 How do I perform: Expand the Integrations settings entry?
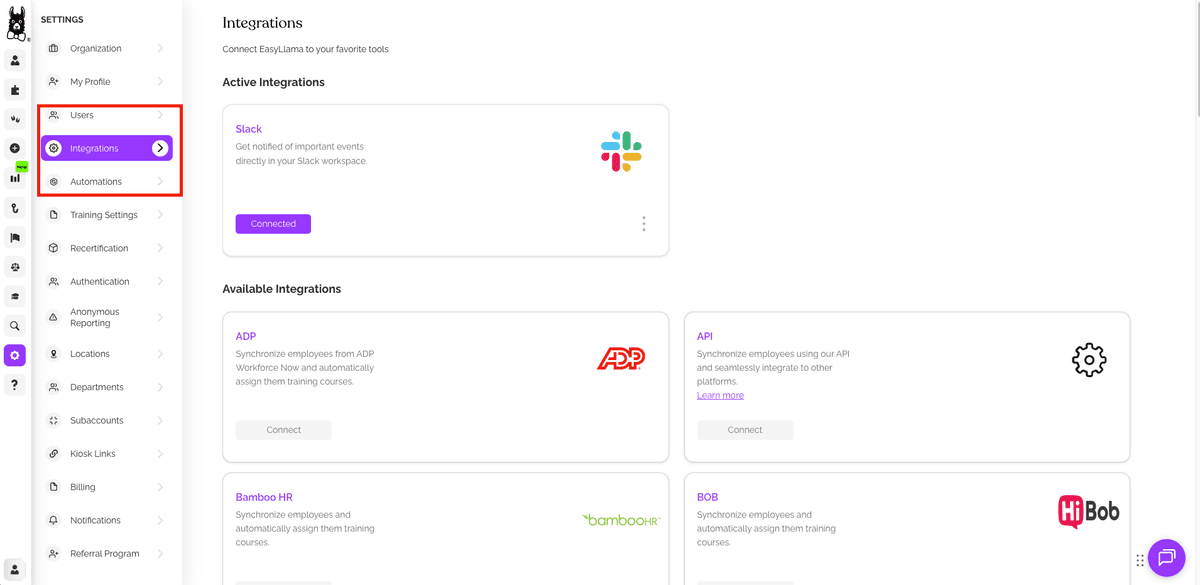click(x=106, y=147)
